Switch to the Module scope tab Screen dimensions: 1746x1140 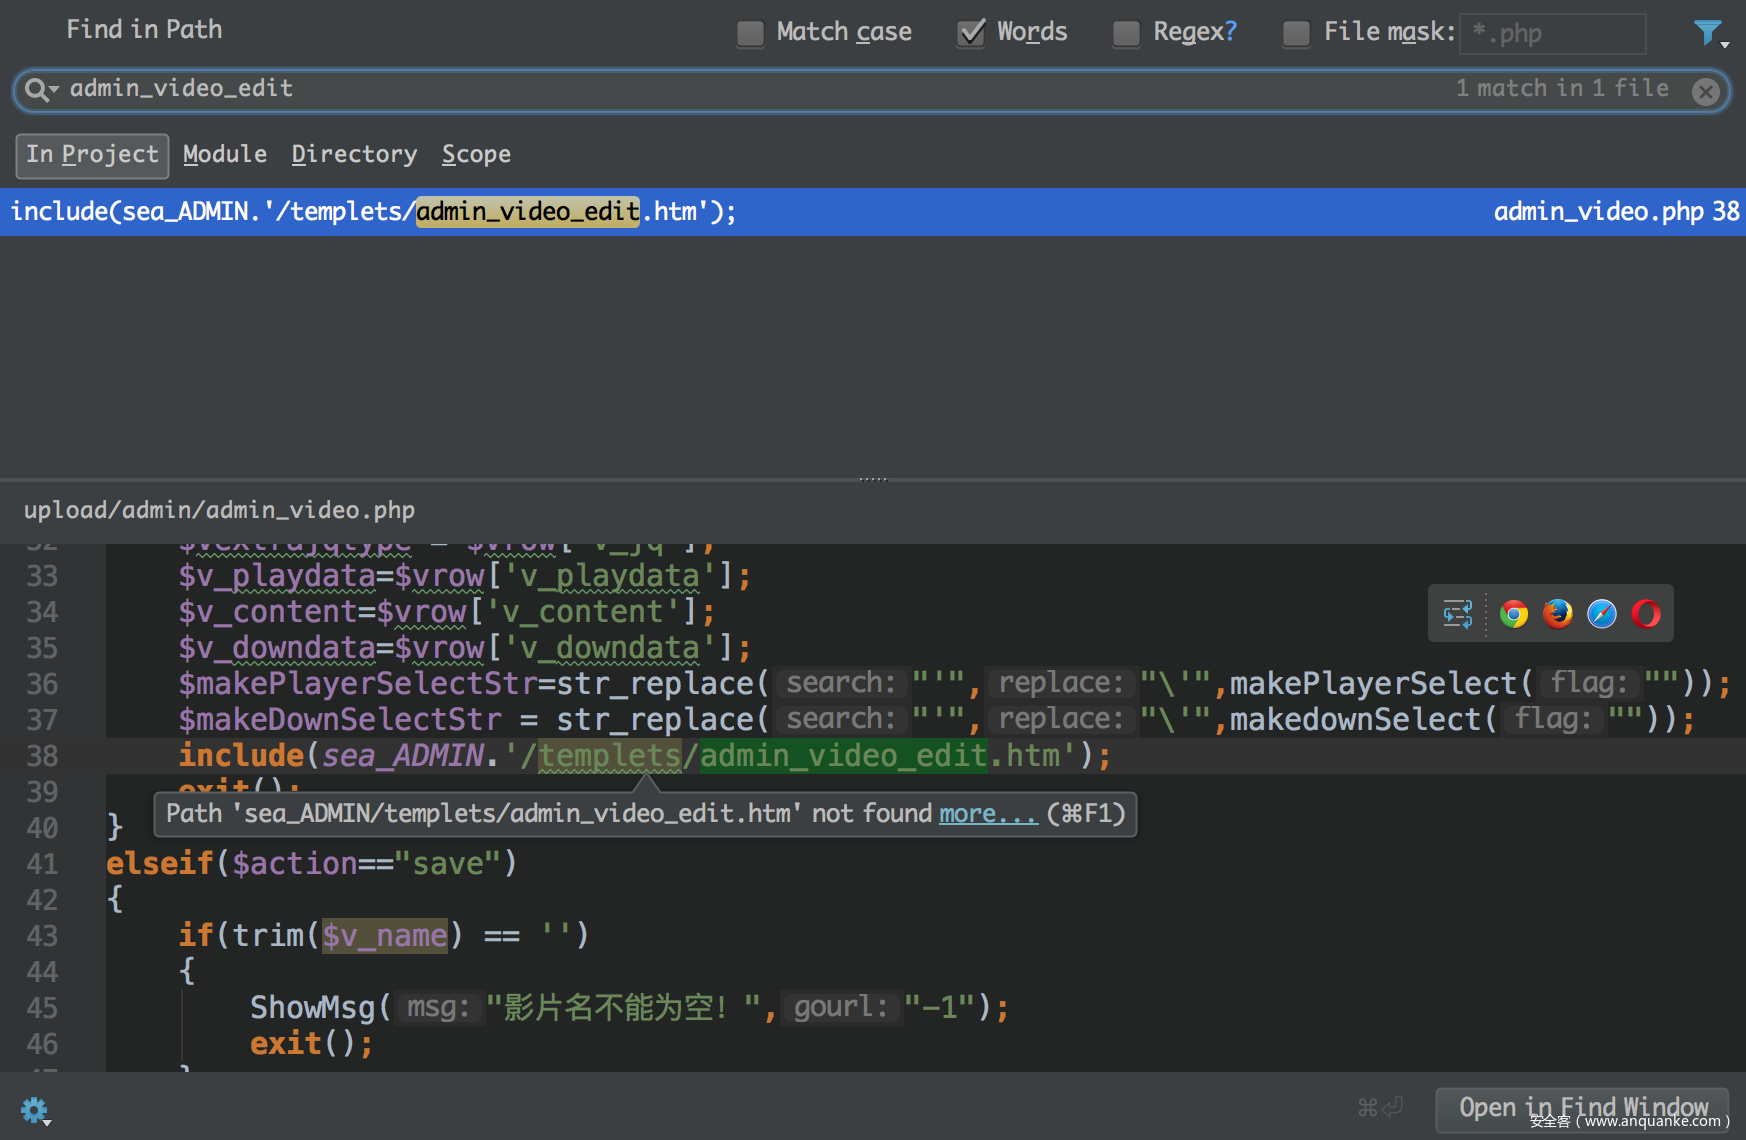point(225,154)
